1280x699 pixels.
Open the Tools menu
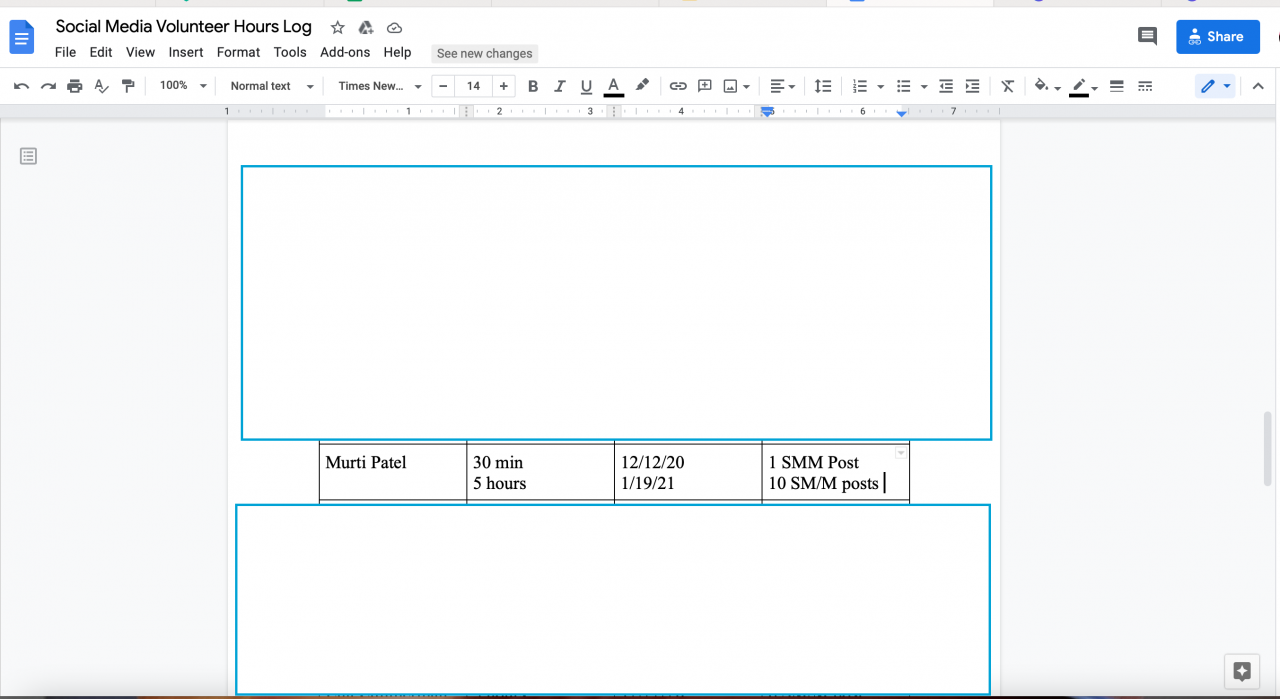click(x=290, y=52)
